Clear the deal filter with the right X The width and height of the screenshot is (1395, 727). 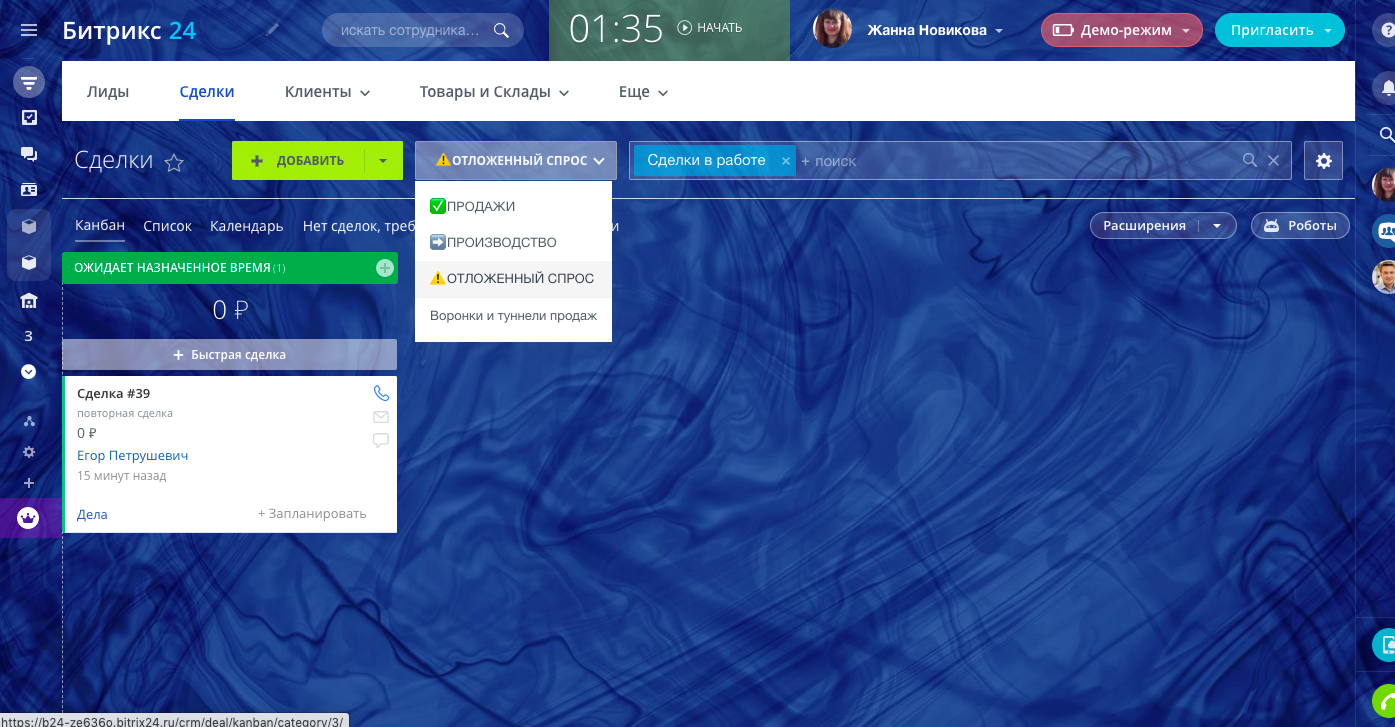click(x=1274, y=160)
